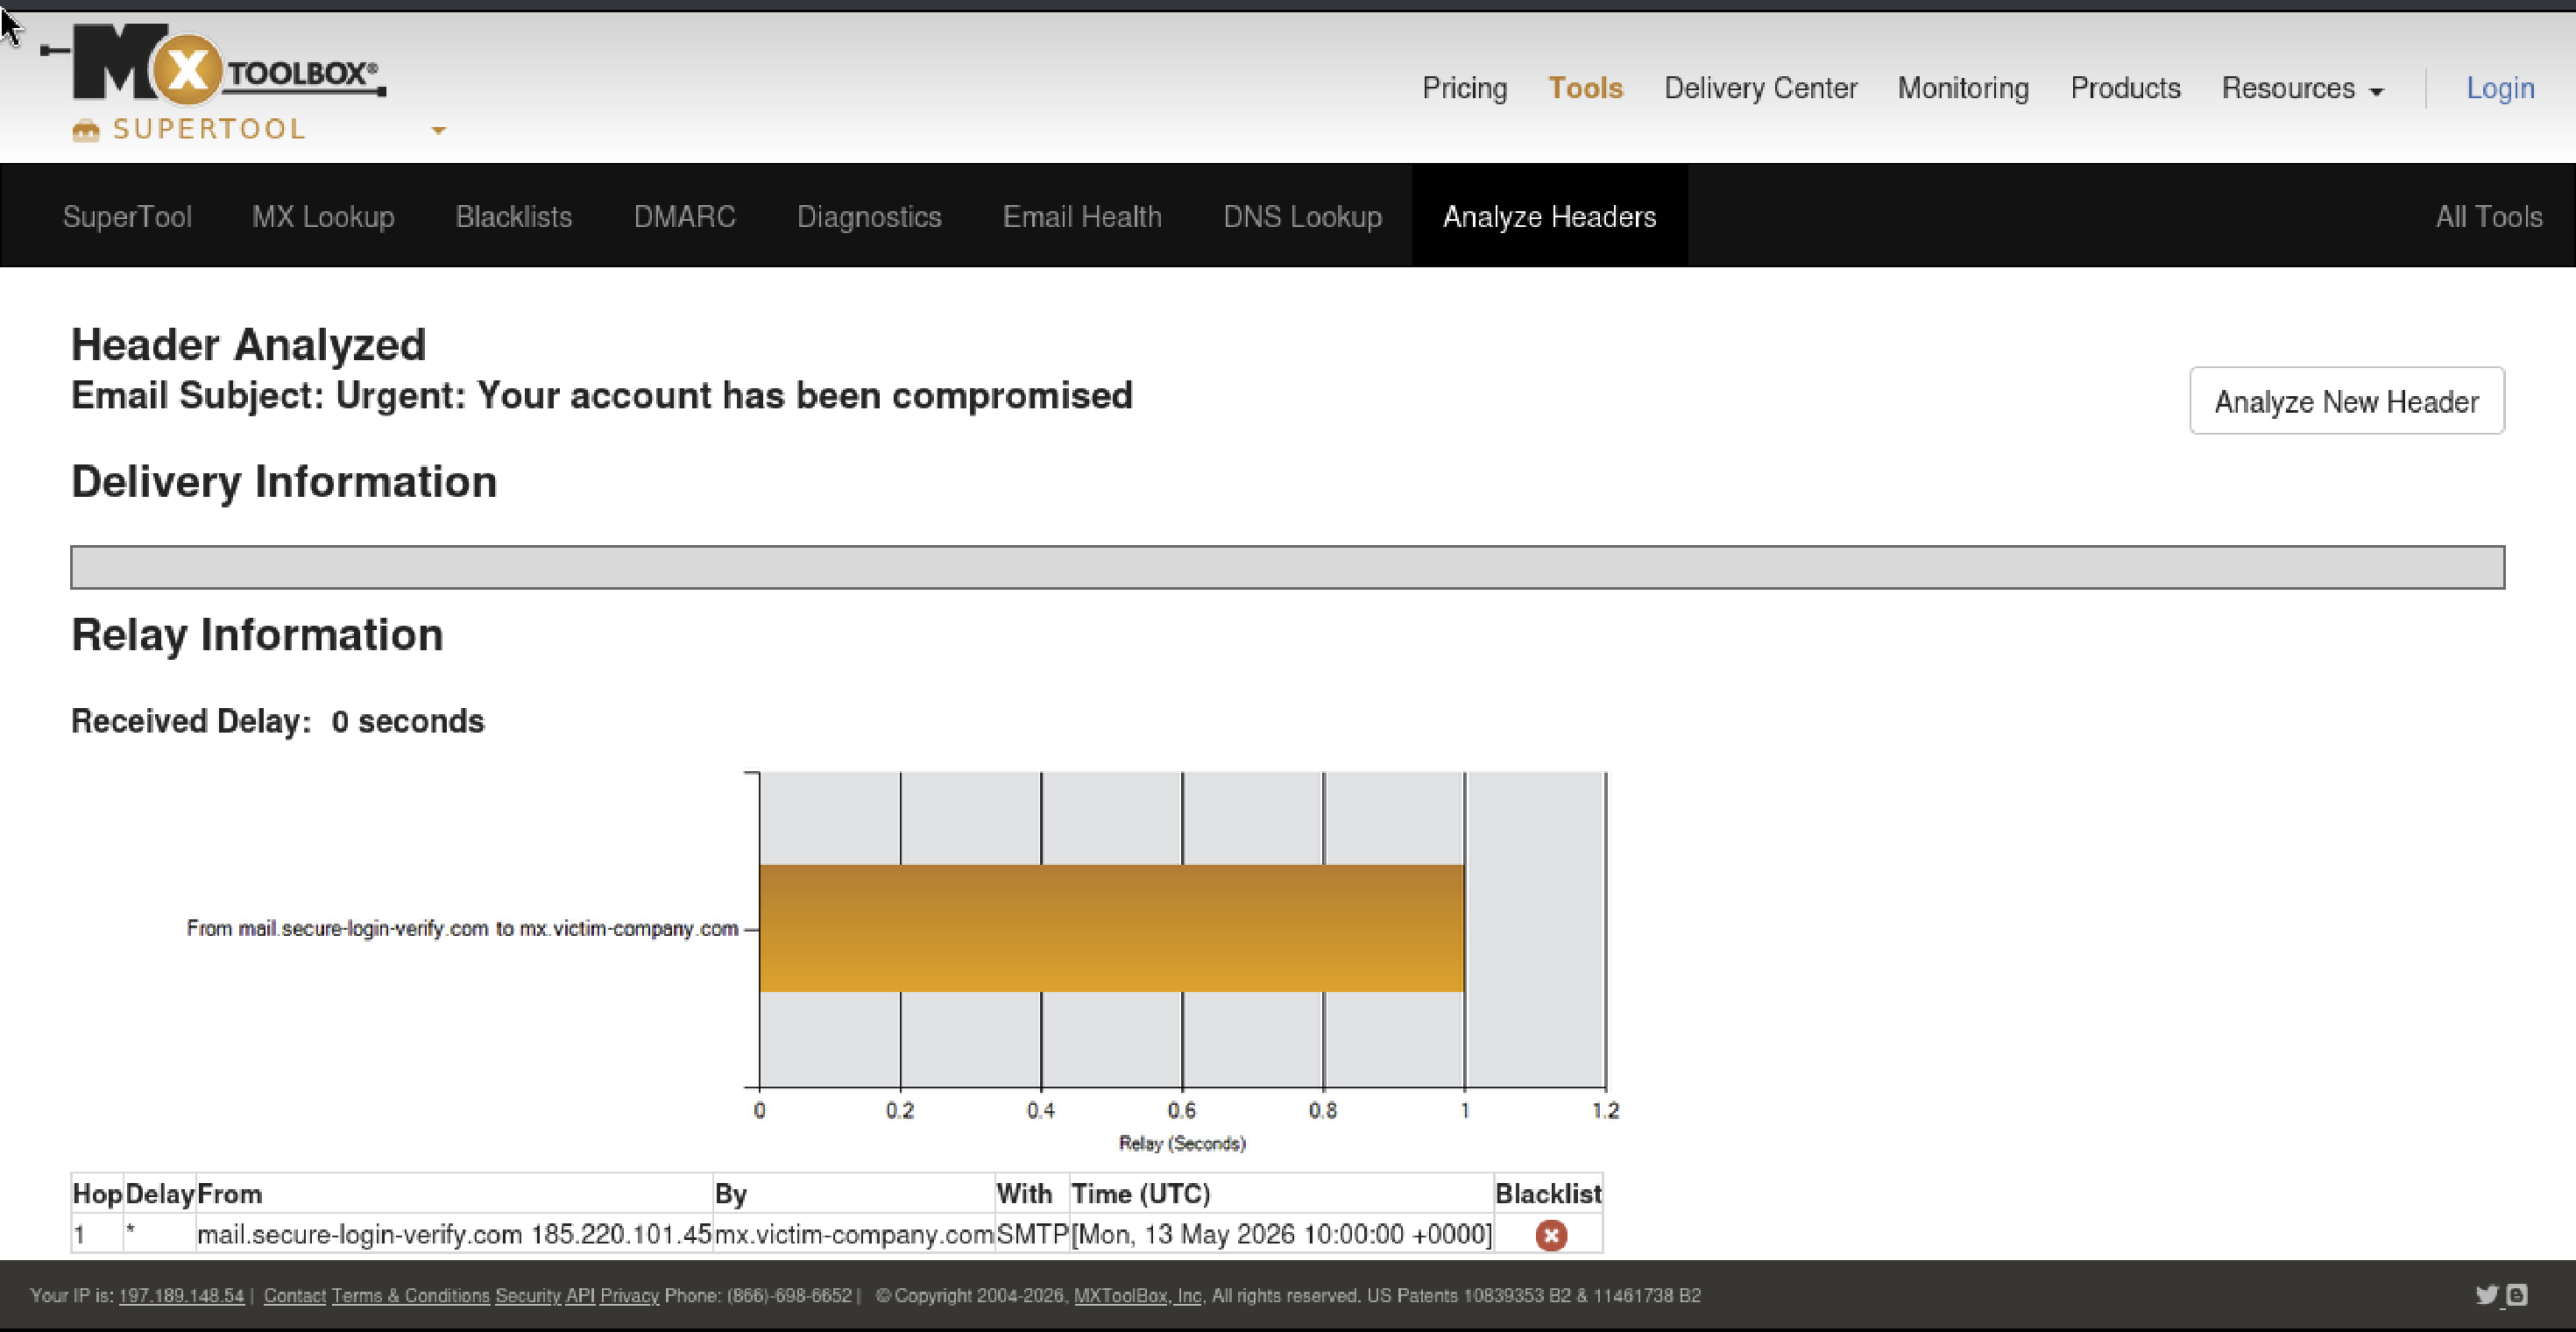Click the Time (UTC) column header
The image size is (2576, 1332).
1282,1194
